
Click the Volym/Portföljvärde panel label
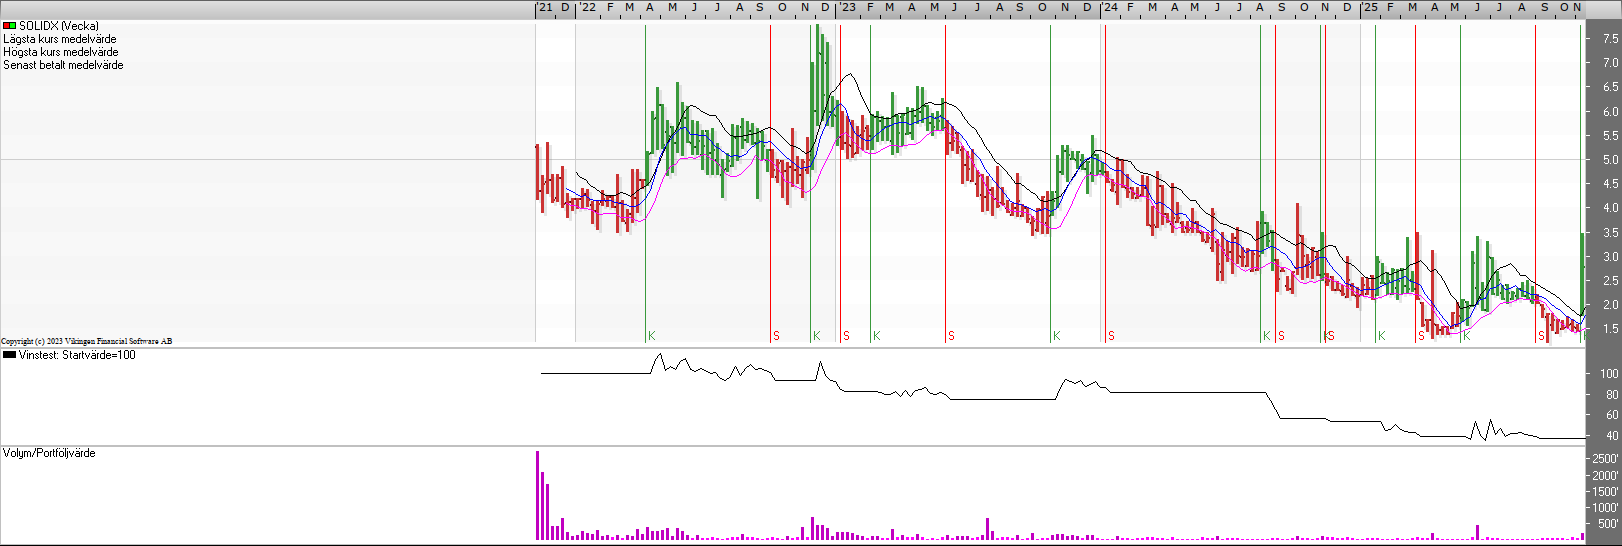point(50,453)
